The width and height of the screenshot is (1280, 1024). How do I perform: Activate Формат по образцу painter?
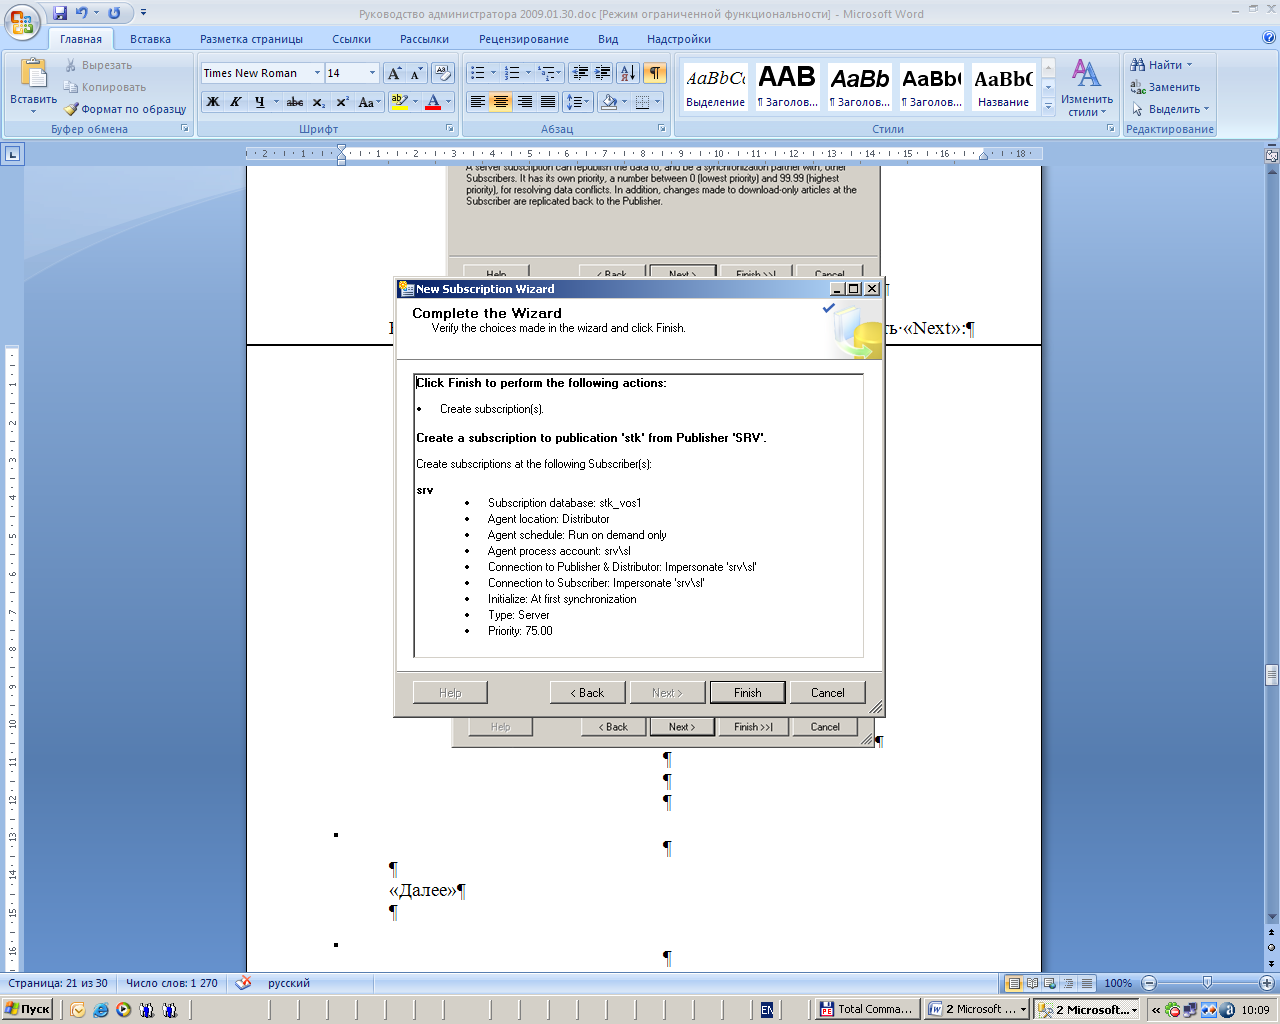125,109
